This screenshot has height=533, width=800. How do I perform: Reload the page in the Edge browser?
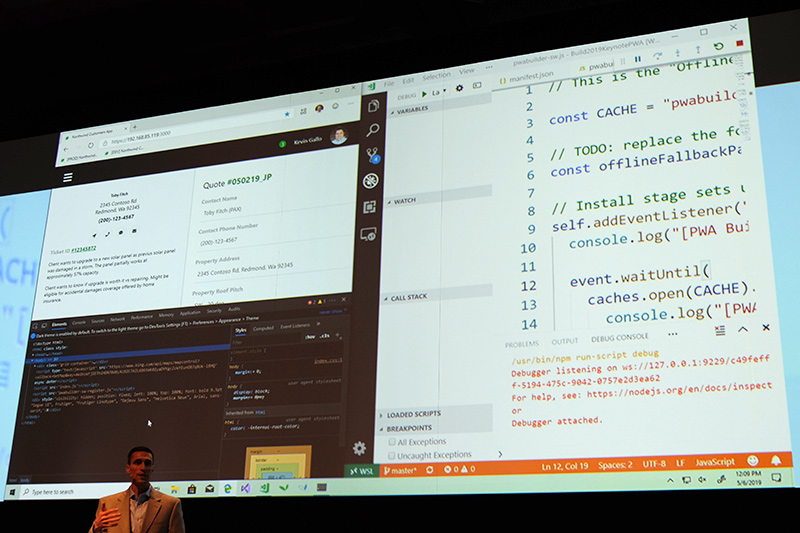[90, 146]
